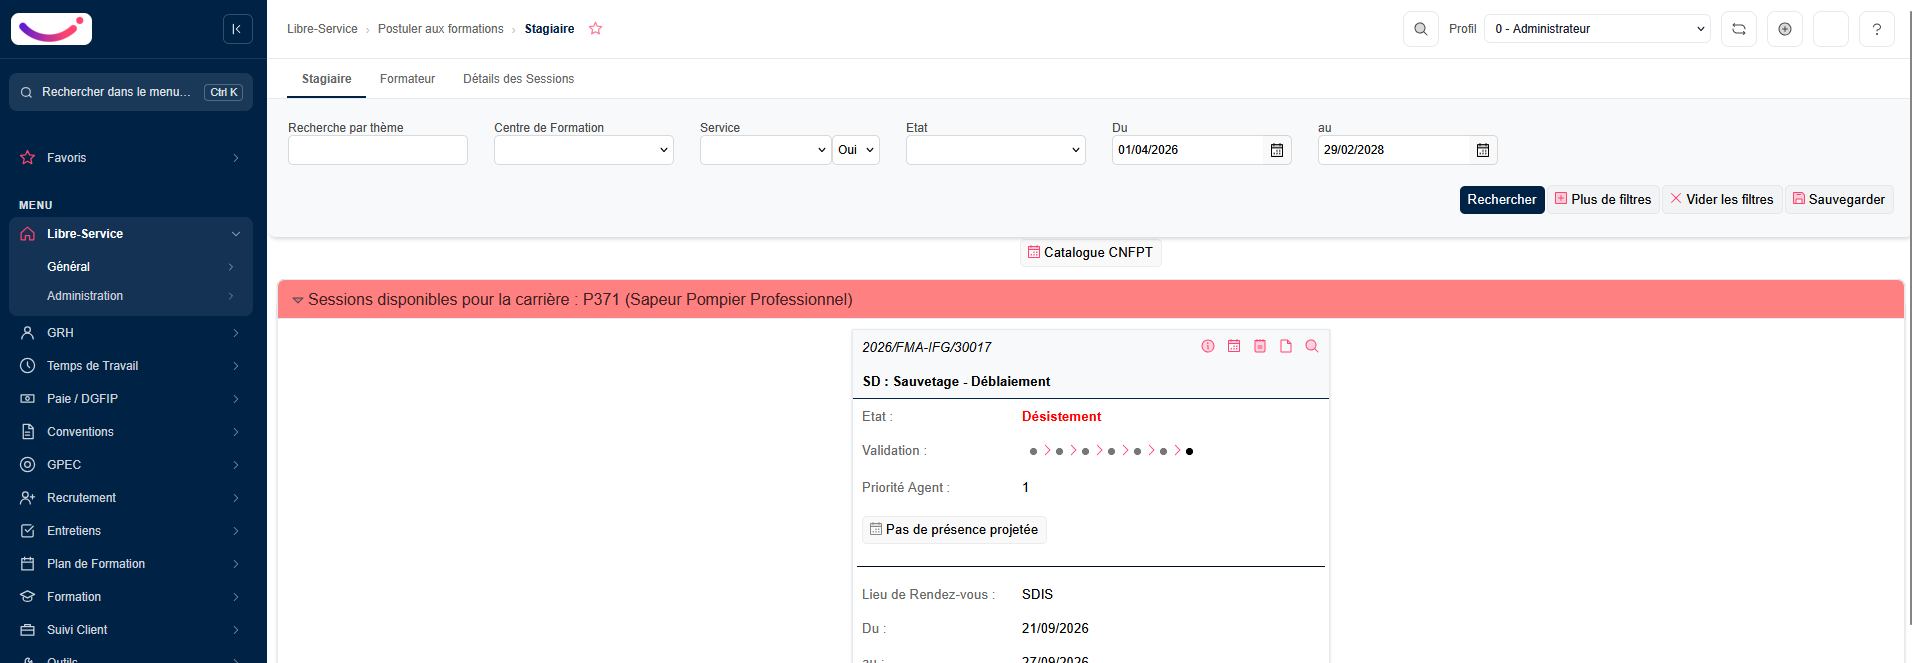Click the Pas de présence projetée button
This screenshot has width=1912, height=663.
coord(954,530)
